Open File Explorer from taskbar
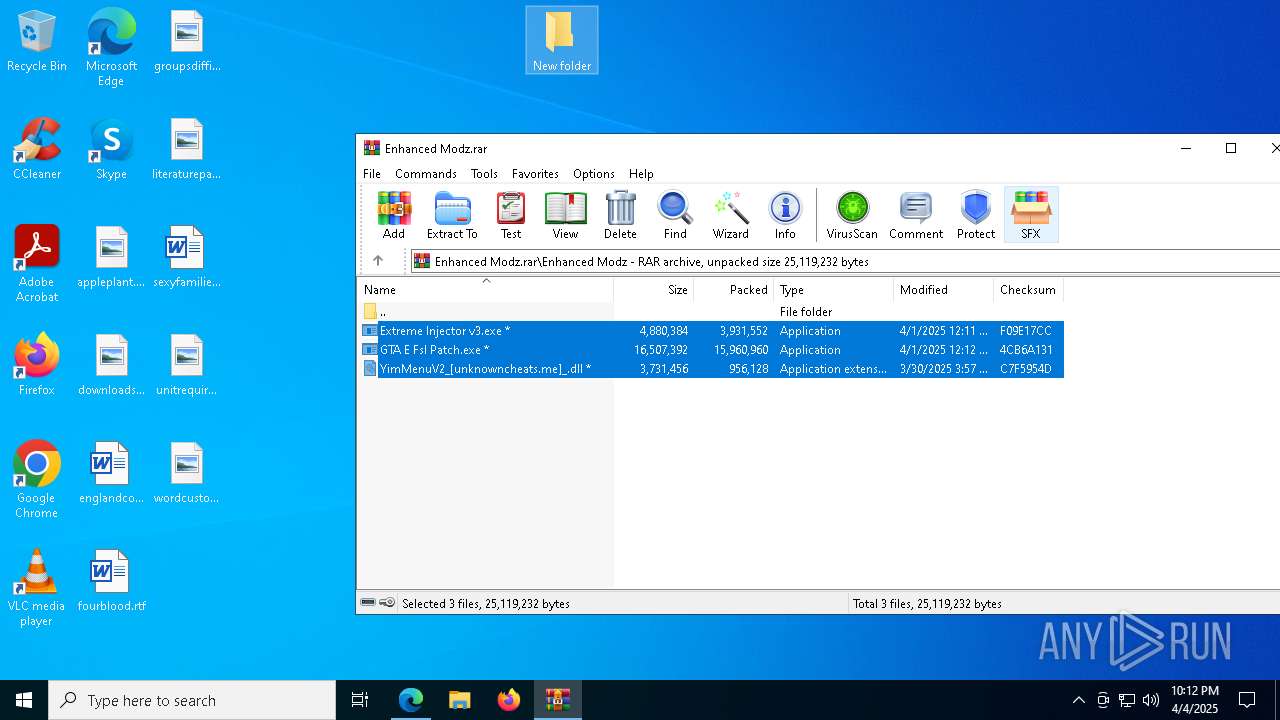 pyautogui.click(x=459, y=700)
